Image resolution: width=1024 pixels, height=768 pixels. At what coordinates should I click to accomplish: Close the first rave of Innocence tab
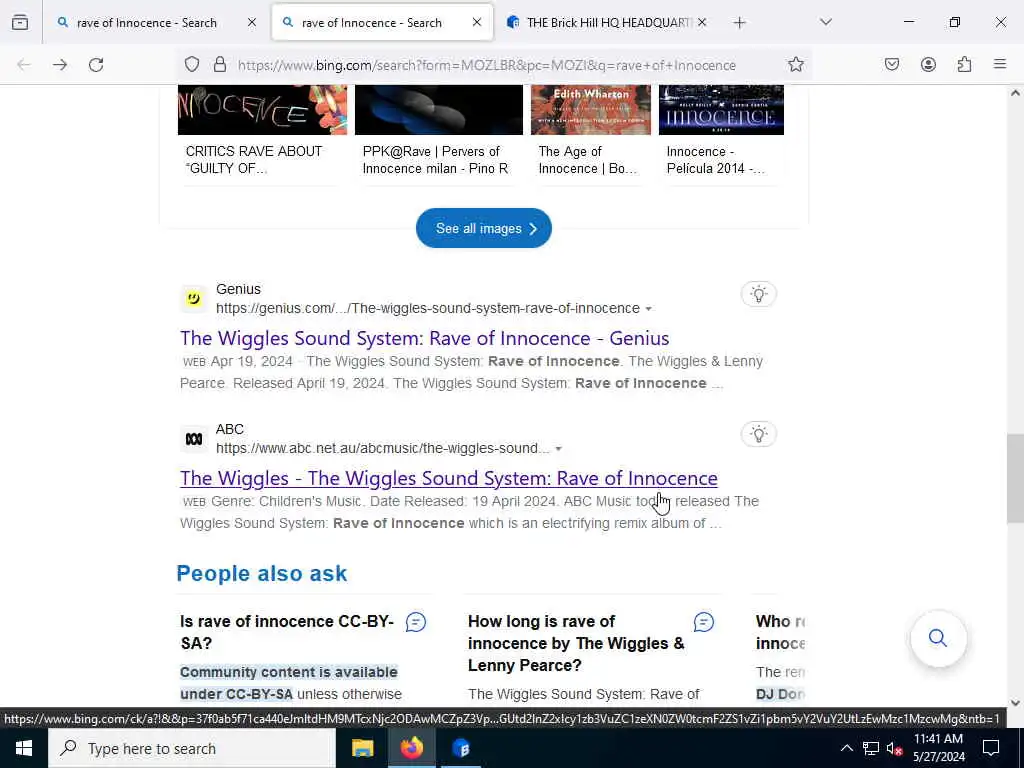(252, 23)
